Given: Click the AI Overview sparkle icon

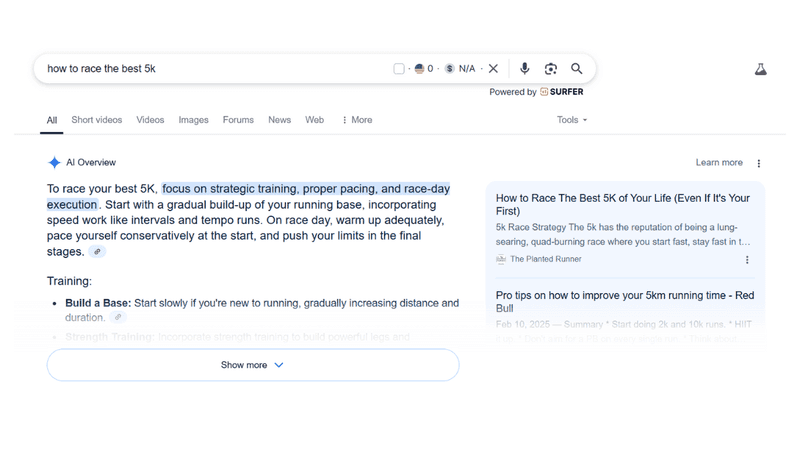Looking at the screenshot, I should click(54, 162).
